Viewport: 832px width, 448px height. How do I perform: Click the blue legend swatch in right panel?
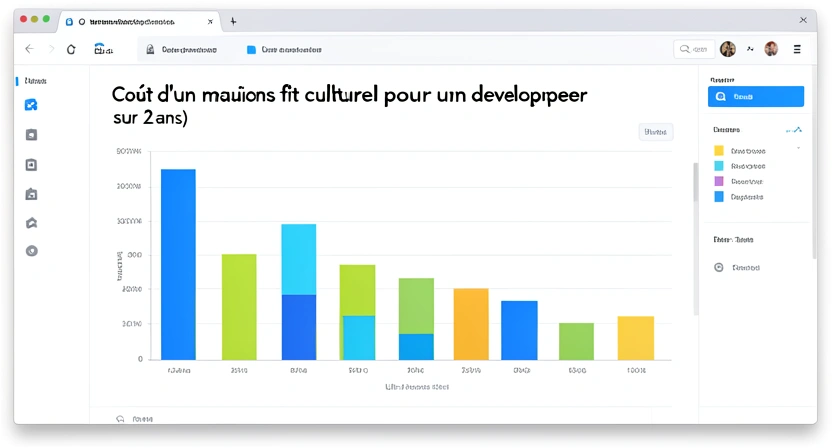[x=719, y=197]
